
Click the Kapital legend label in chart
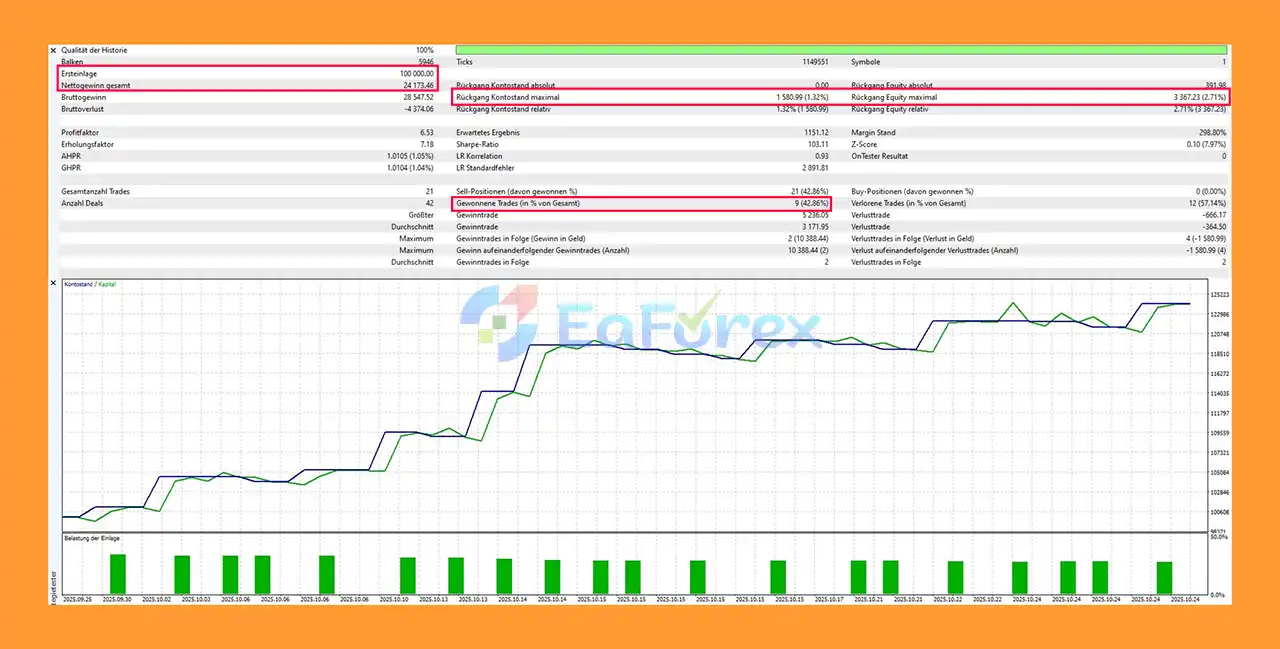[x=107, y=285]
